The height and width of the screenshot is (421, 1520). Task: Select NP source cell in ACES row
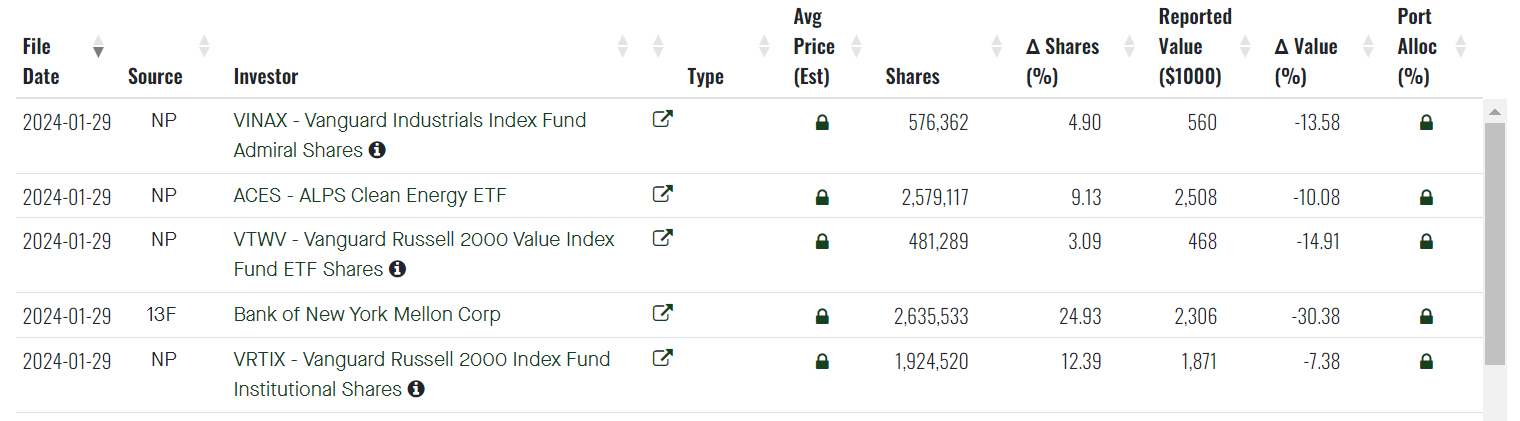tap(163, 195)
